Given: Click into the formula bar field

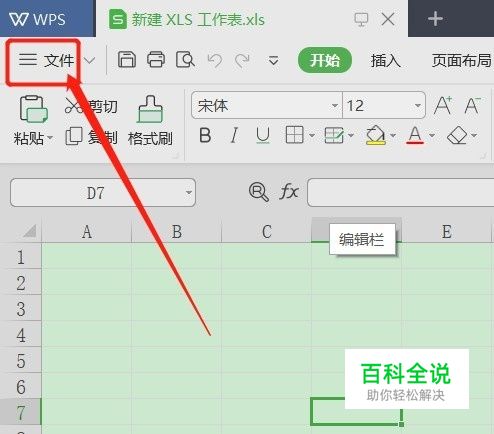Looking at the screenshot, I should 400,193.
